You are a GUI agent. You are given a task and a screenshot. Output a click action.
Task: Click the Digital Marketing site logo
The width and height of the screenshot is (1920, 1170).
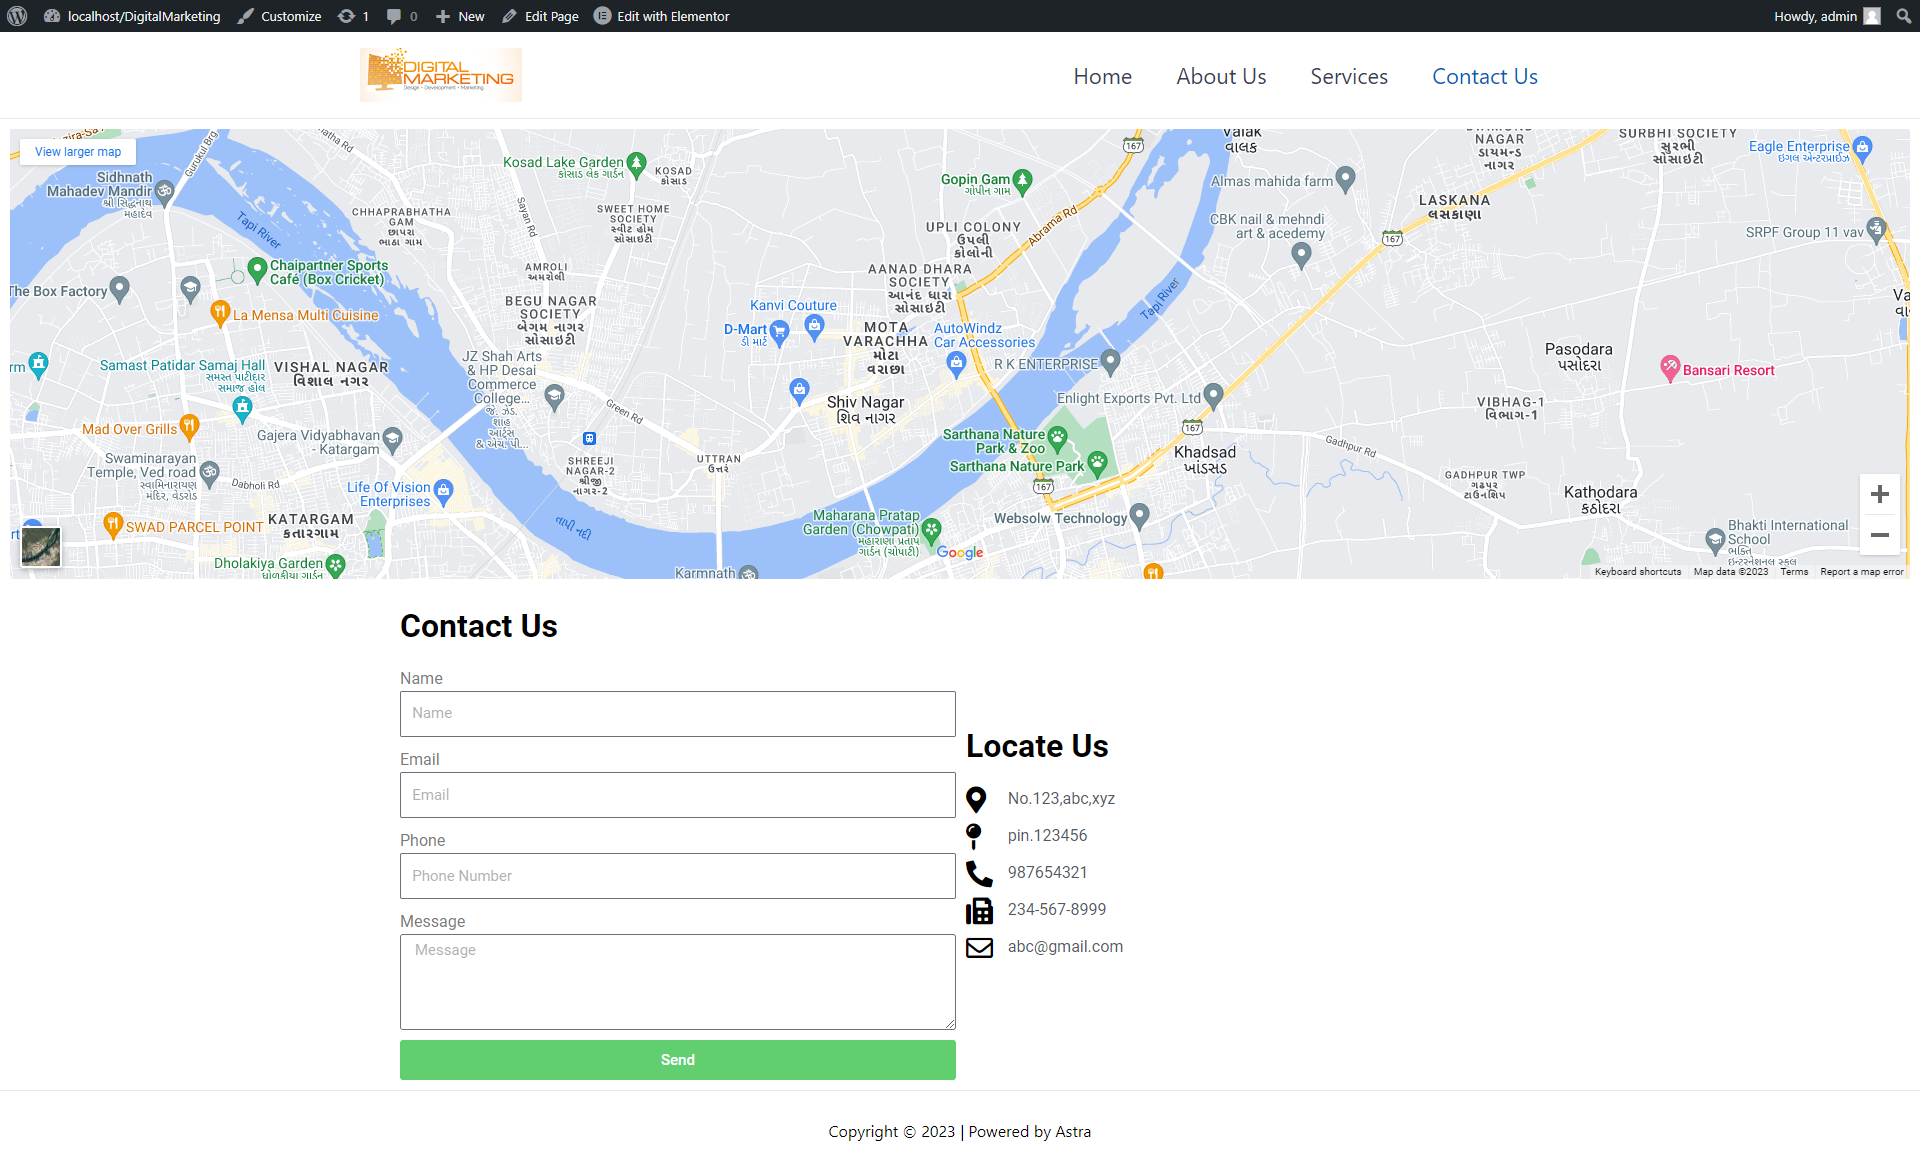[x=441, y=75]
